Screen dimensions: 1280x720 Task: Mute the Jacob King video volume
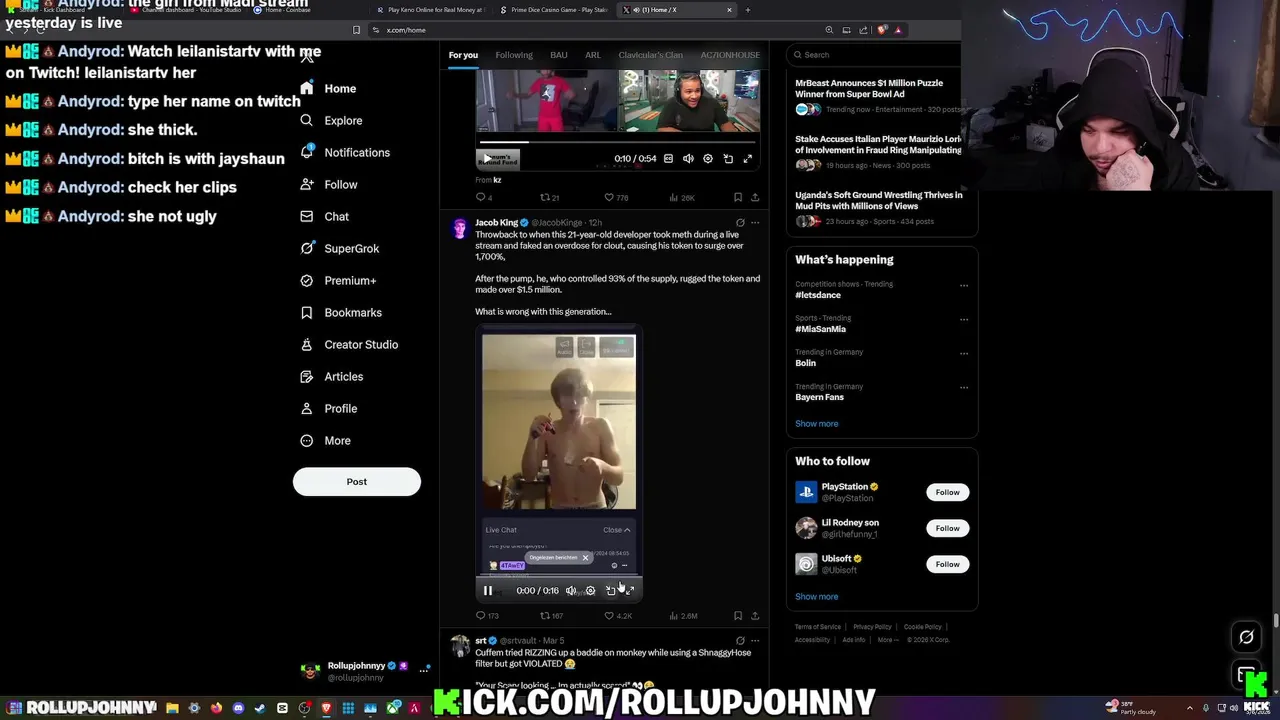tap(571, 591)
